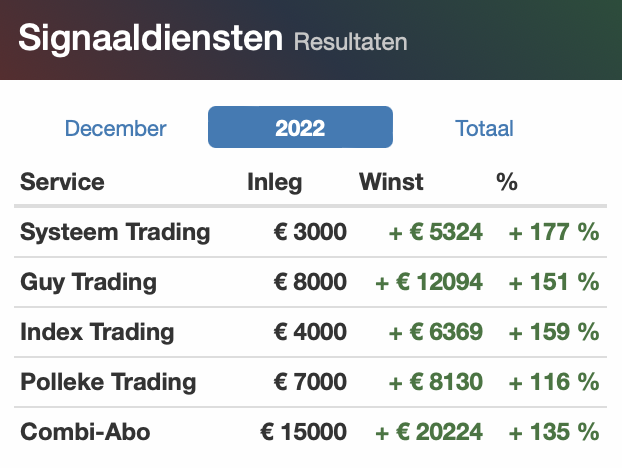622x468 pixels.
Task: Click the Guy Trading + 151 % value
Action: (x=553, y=282)
